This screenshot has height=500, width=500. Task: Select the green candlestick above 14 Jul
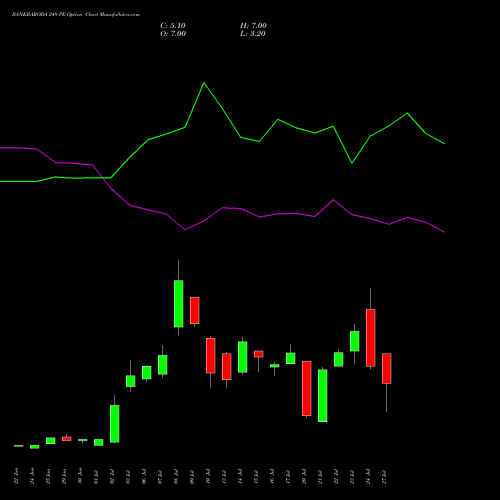tap(243, 357)
